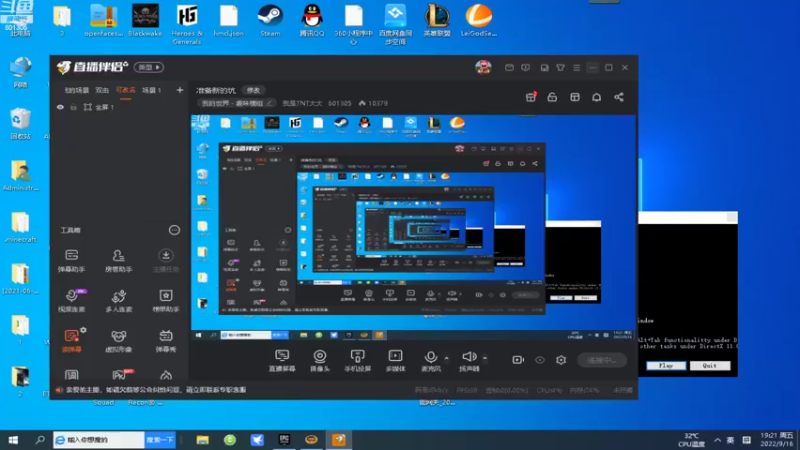Image resolution: width=800 pixels, height=450 pixels.
Task: Toggle the preview eye icon in bottom bar
Action: 540,360
